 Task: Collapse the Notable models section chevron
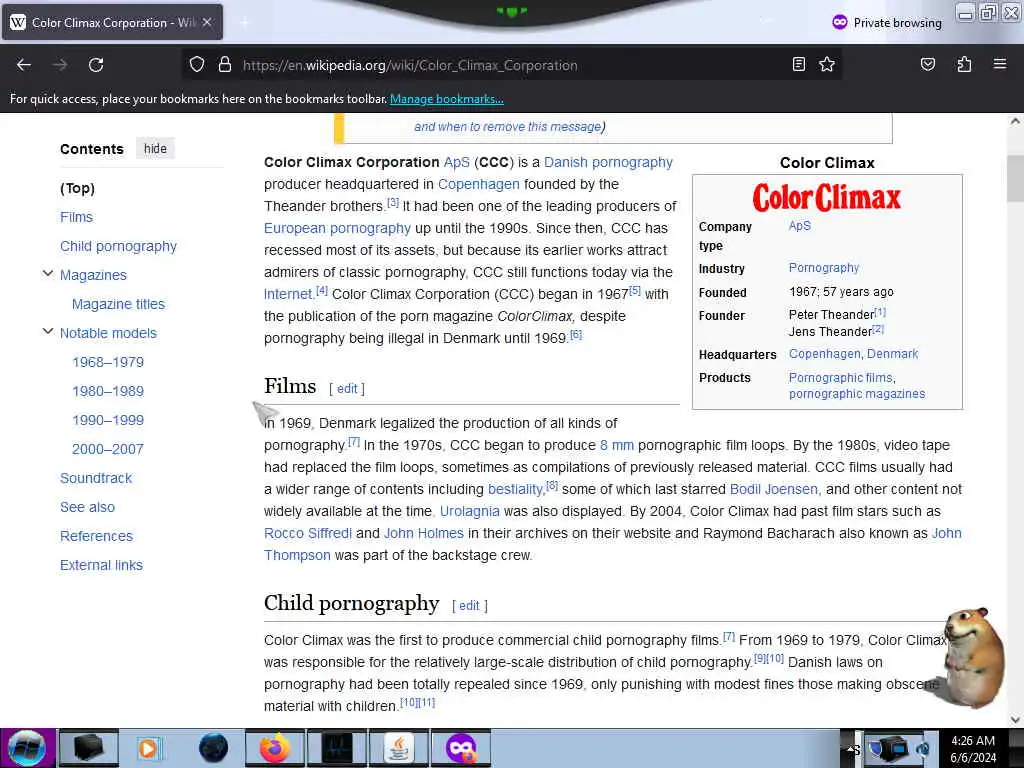pos(48,332)
